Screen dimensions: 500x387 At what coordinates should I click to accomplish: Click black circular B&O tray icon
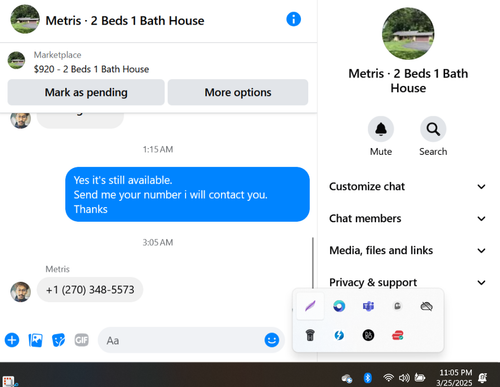[368, 335]
